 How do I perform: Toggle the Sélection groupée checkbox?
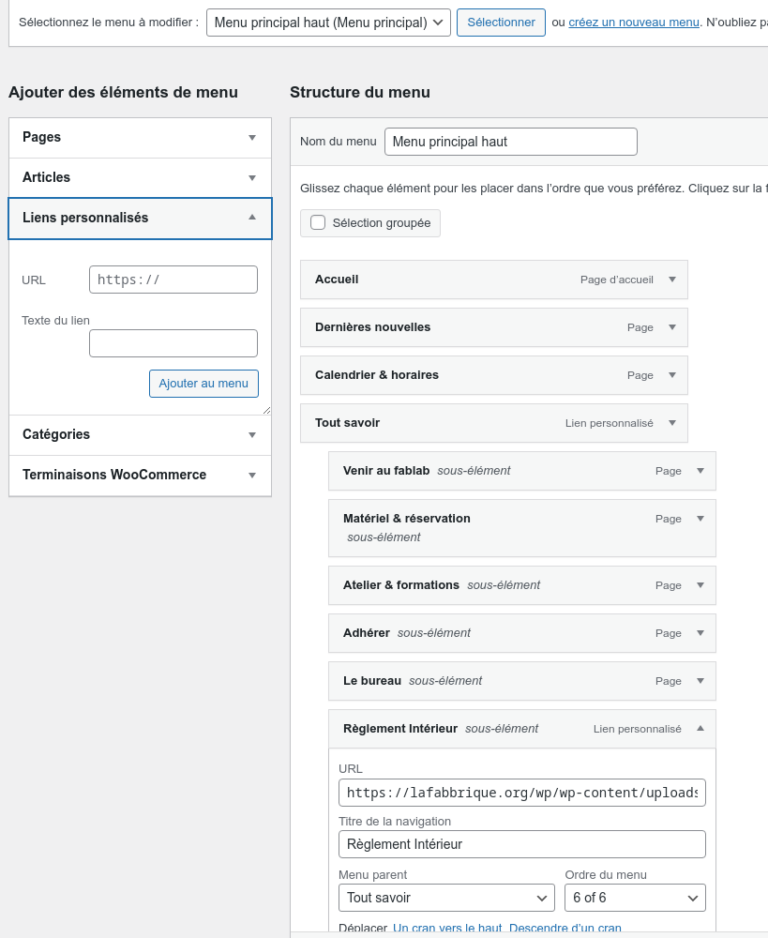coord(318,223)
